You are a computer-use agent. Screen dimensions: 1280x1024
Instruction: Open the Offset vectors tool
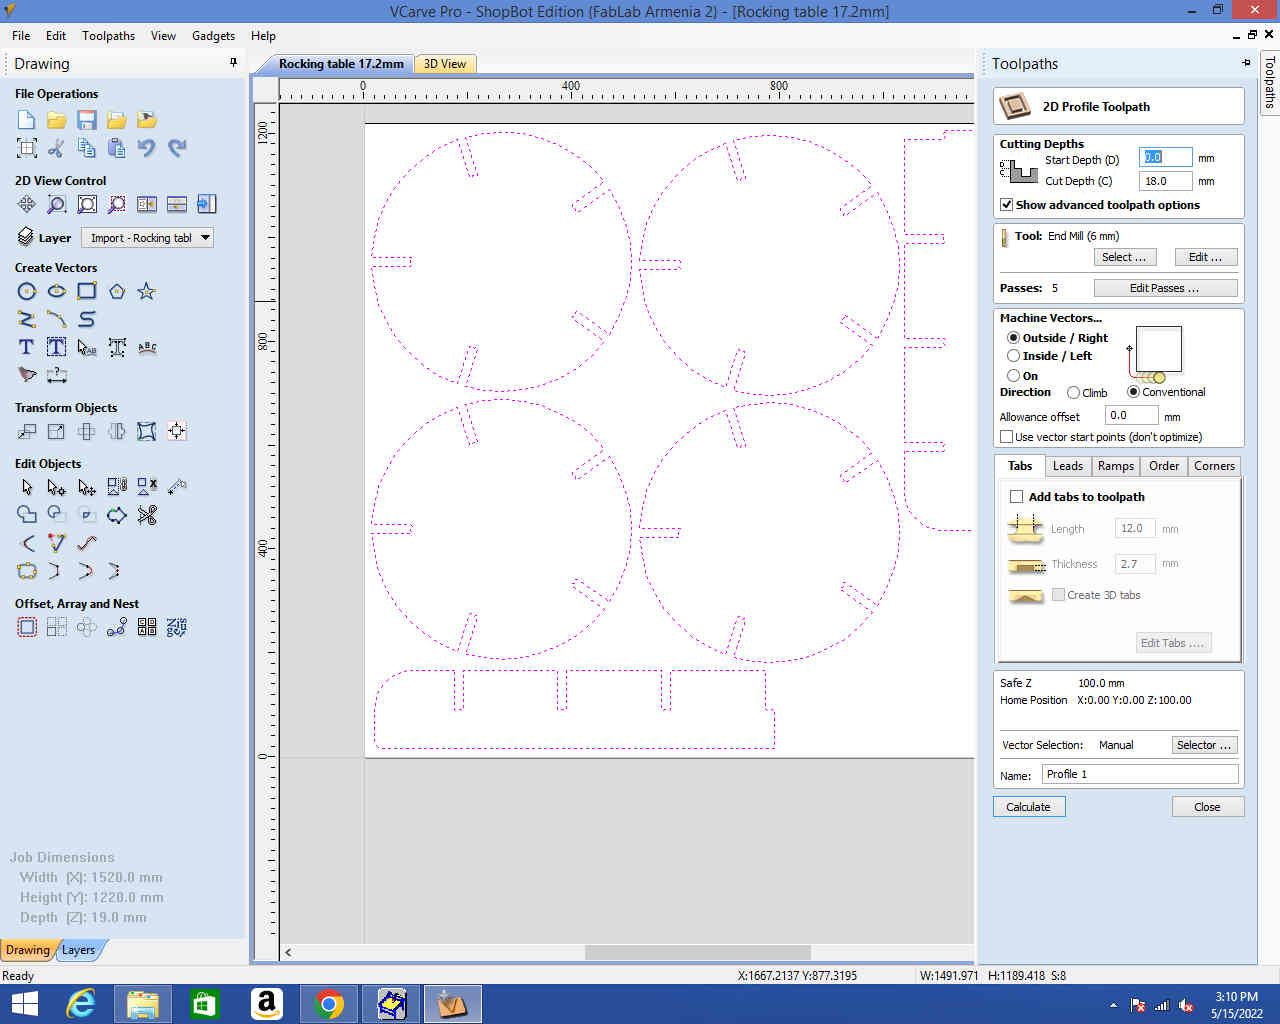coord(27,627)
